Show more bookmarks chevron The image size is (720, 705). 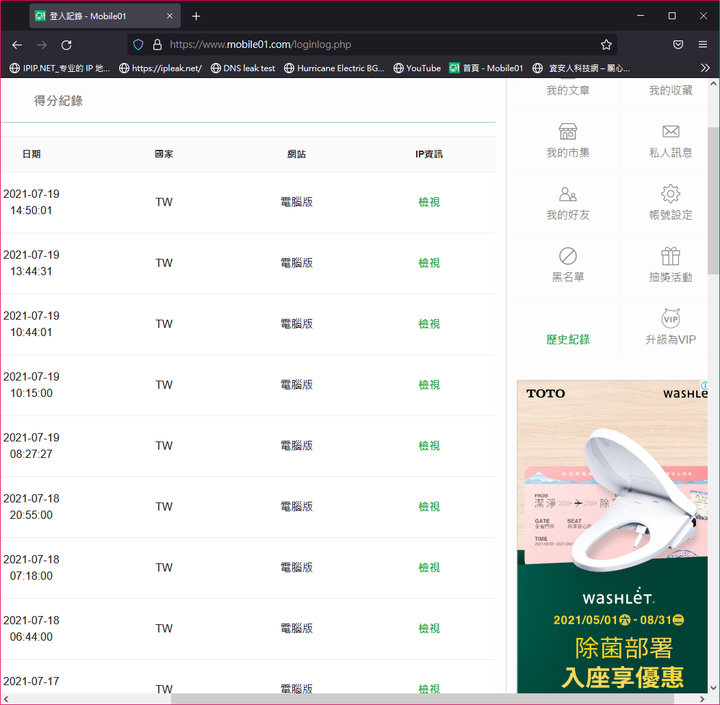point(705,68)
